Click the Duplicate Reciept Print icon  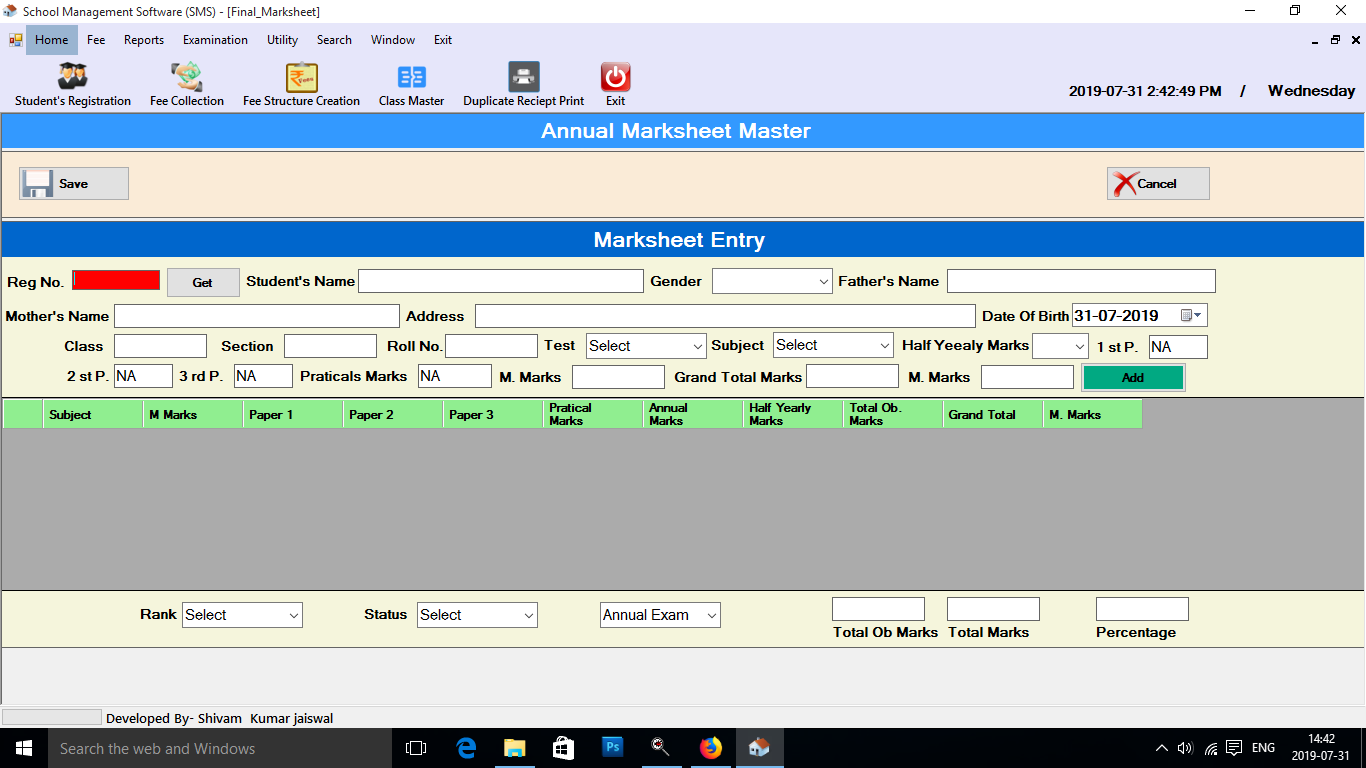click(x=524, y=84)
